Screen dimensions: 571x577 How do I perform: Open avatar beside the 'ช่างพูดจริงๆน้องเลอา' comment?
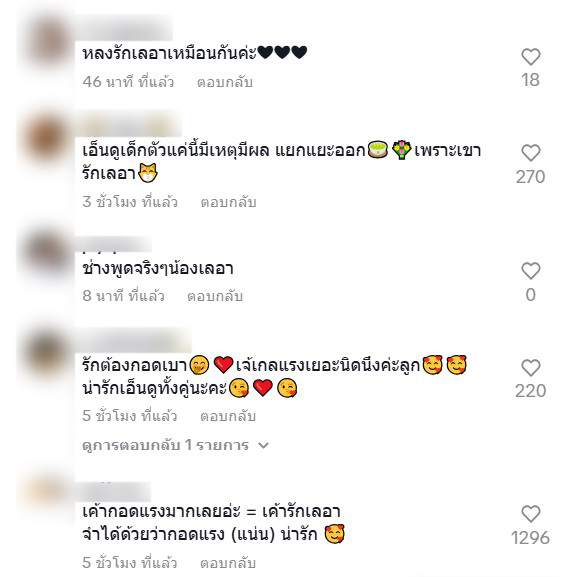tap(47, 254)
